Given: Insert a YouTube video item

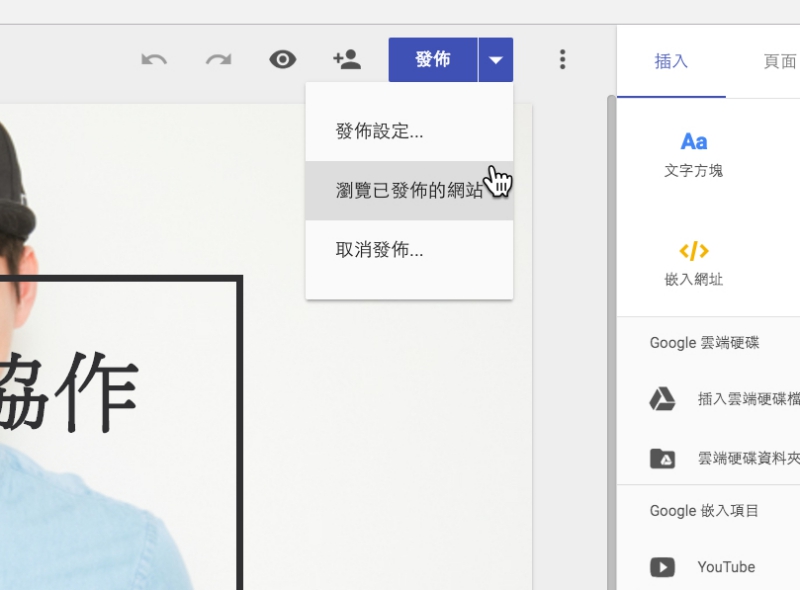Looking at the screenshot, I should click(x=725, y=567).
